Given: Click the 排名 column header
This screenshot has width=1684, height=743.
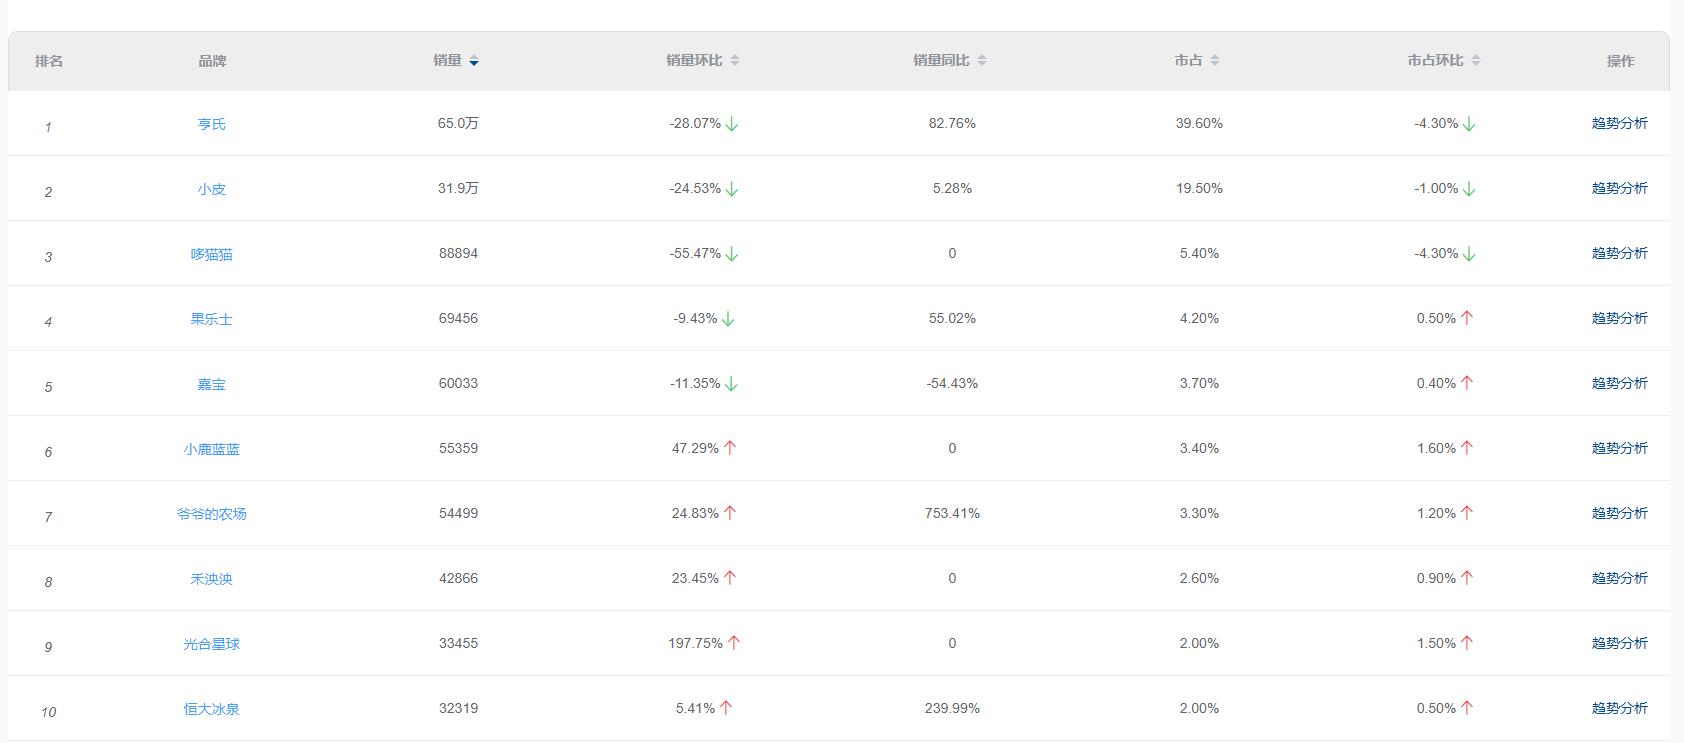Looking at the screenshot, I should (49, 61).
